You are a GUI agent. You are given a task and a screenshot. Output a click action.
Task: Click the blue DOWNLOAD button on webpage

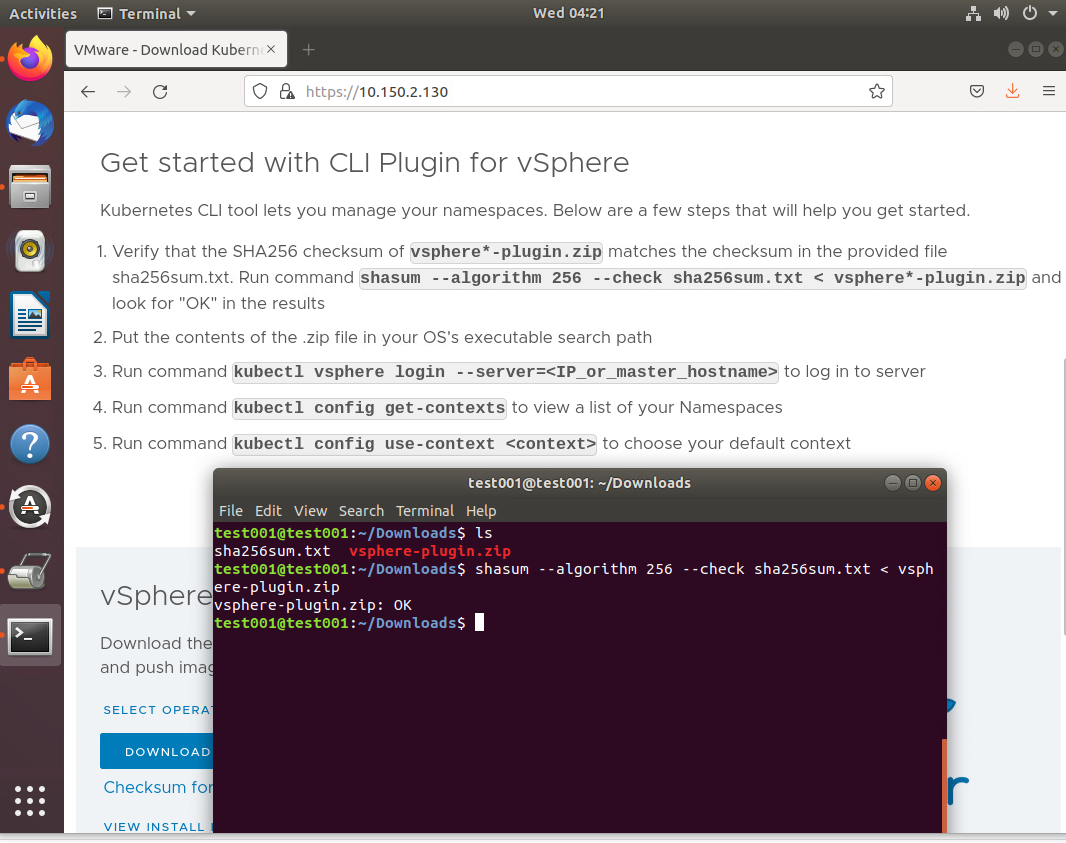coord(157,751)
